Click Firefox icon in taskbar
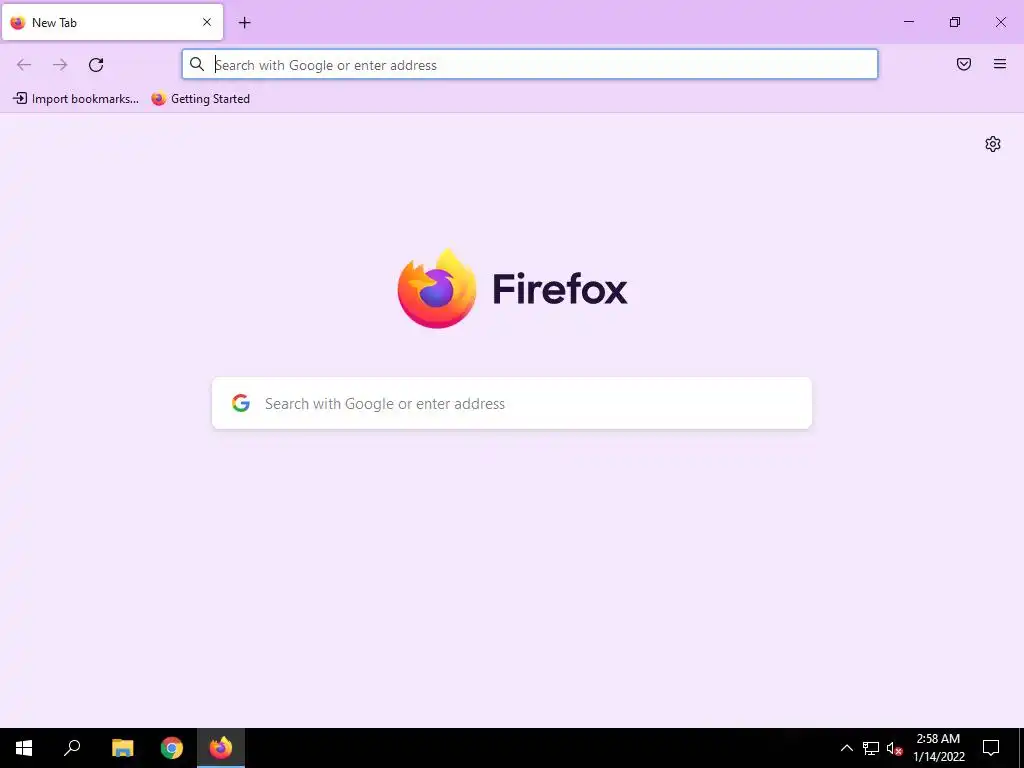Image resolution: width=1024 pixels, height=768 pixels. (221, 748)
